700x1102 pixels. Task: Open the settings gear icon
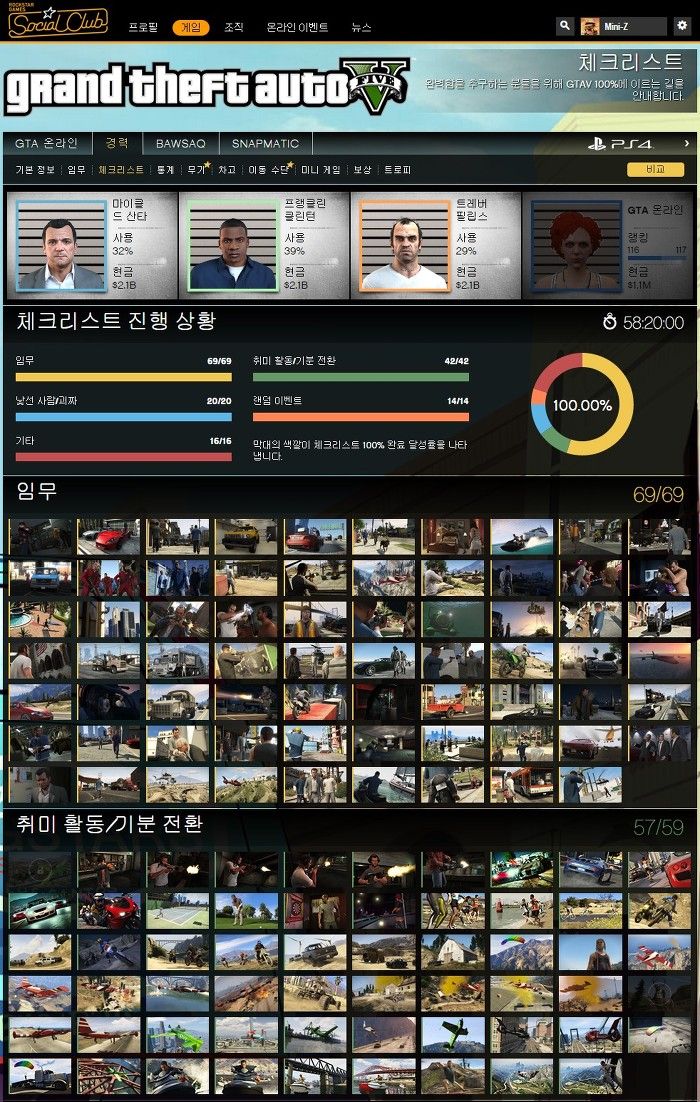coord(682,25)
